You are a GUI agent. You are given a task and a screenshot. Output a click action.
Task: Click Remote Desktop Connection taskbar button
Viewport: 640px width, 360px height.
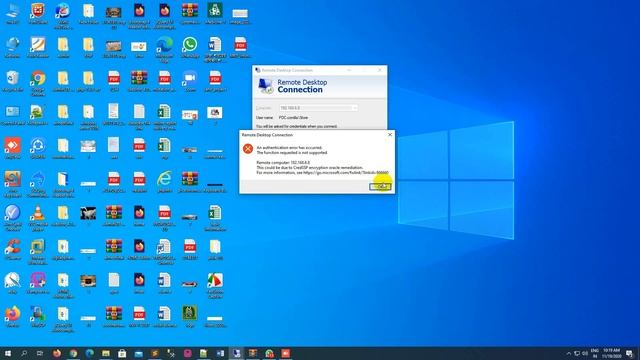(237, 353)
